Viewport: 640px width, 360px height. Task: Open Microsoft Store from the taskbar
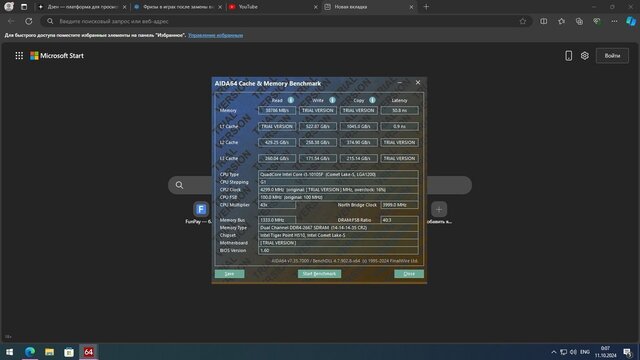coord(69,352)
